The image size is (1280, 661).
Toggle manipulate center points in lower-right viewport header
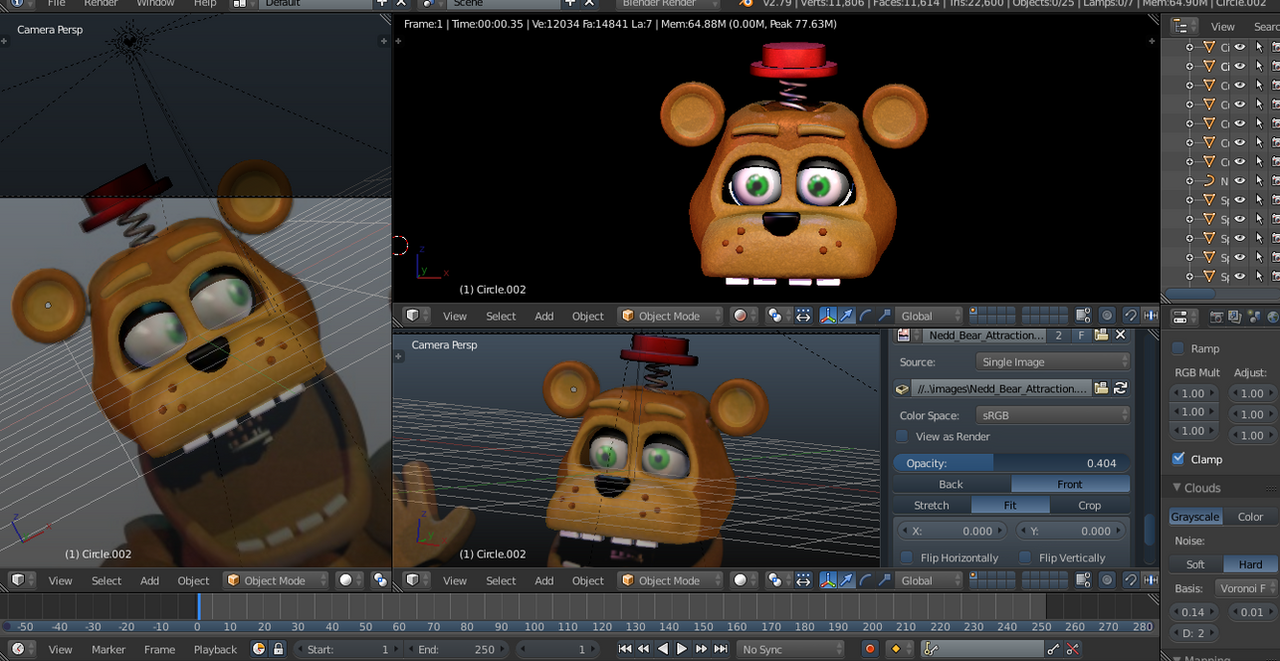tap(803, 581)
